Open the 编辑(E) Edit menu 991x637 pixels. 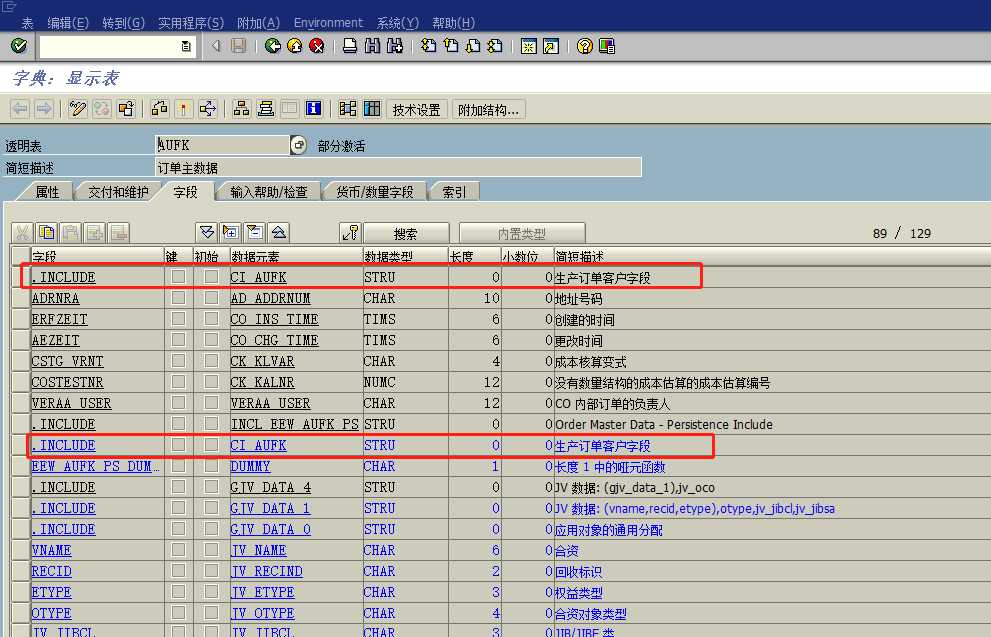(68, 23)
